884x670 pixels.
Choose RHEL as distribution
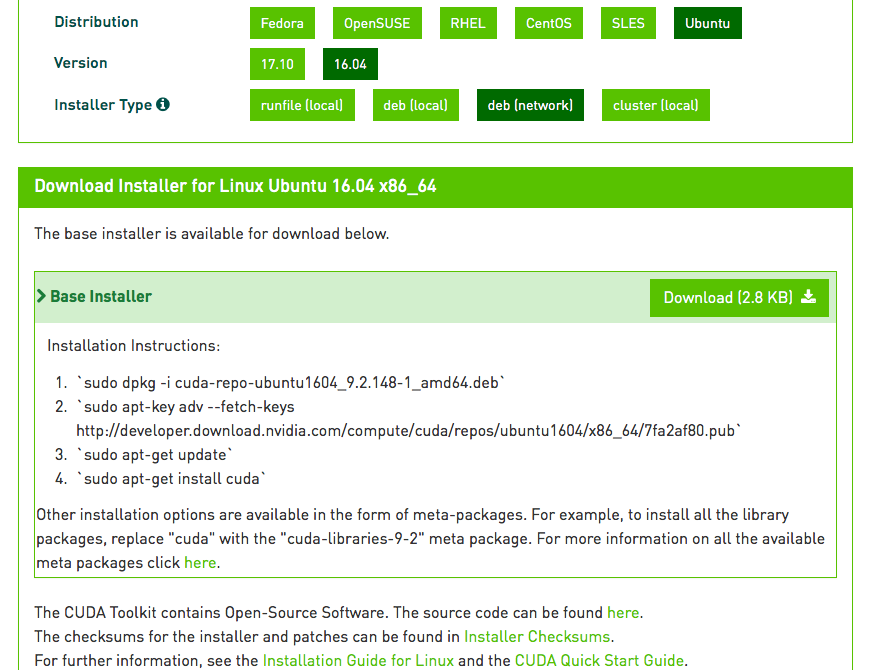pyautogui.click(x=468, y=23)
